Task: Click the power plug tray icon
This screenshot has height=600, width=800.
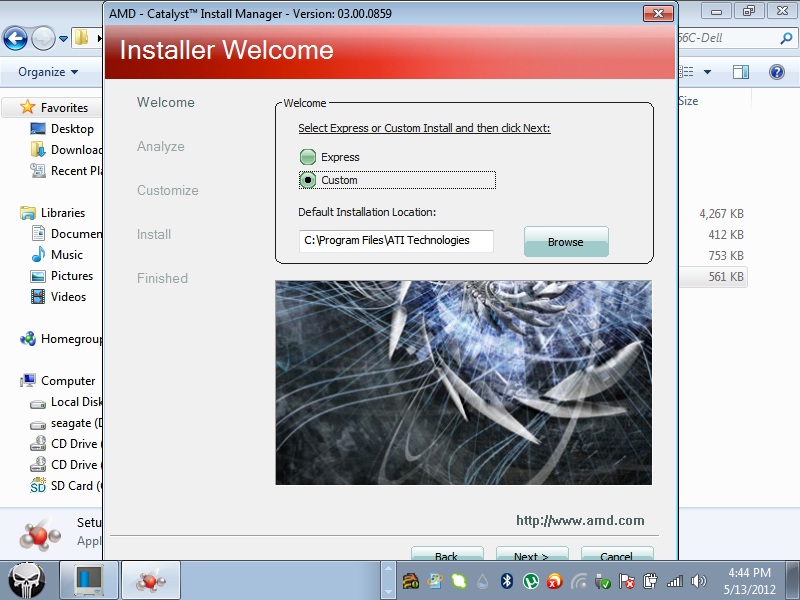Action: [651, 581]
